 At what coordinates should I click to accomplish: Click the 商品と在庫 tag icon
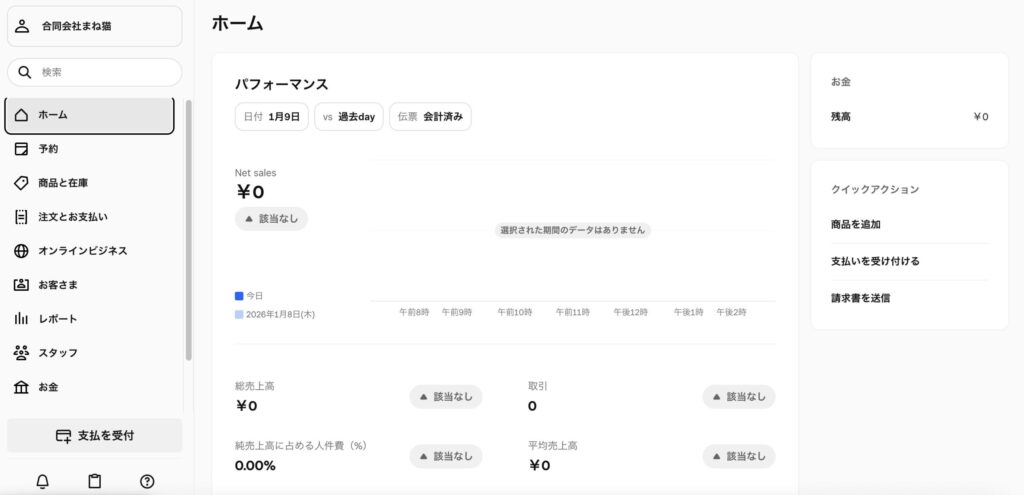coord(21,183)
